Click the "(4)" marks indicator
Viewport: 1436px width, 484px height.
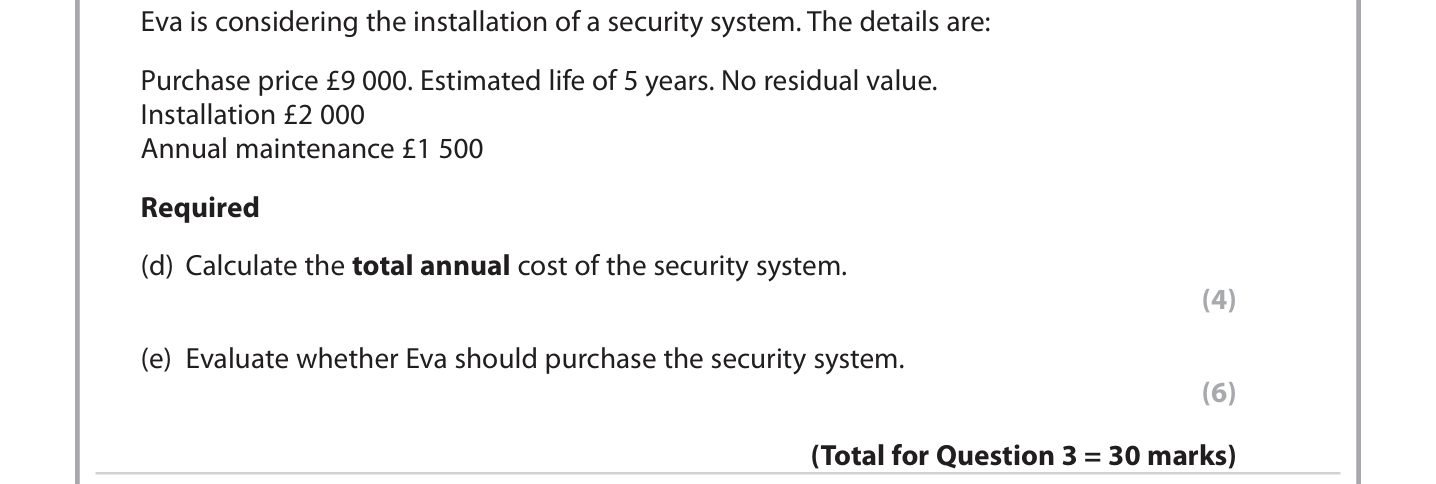pyautogui.click(x=1218, y=300)
